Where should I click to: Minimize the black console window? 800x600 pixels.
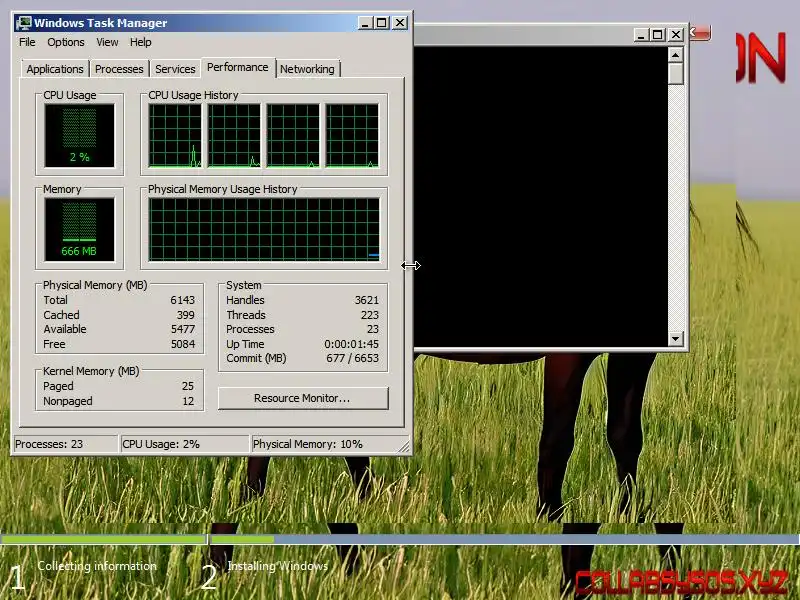[641, 35]
